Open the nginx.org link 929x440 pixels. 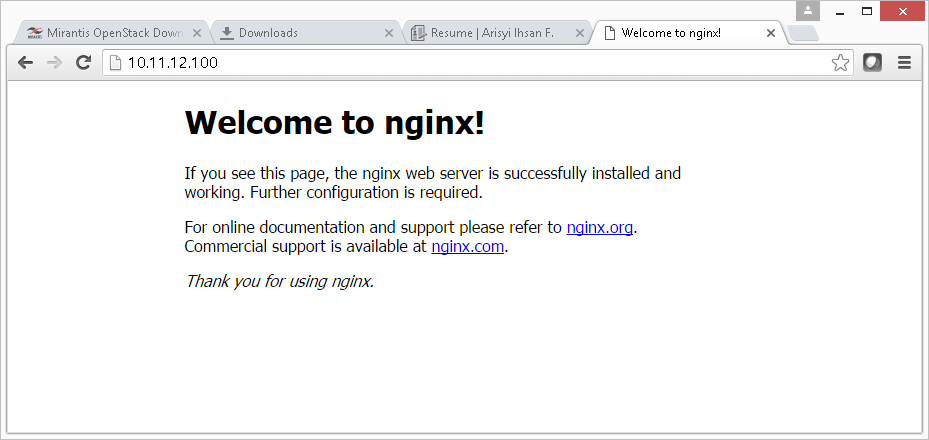pyautogui.click(x=600, y=227)
